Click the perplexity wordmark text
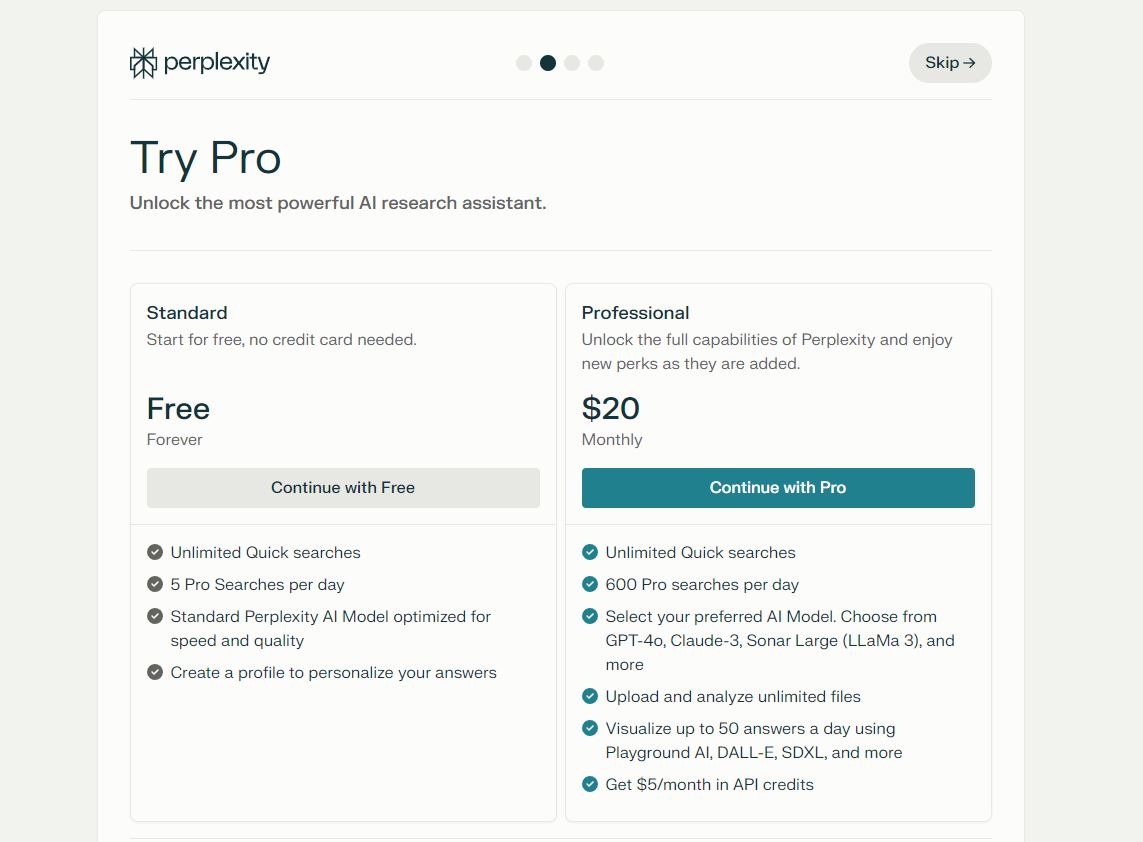This screenshot has width=1143, height=842. [x=216, y=63]
